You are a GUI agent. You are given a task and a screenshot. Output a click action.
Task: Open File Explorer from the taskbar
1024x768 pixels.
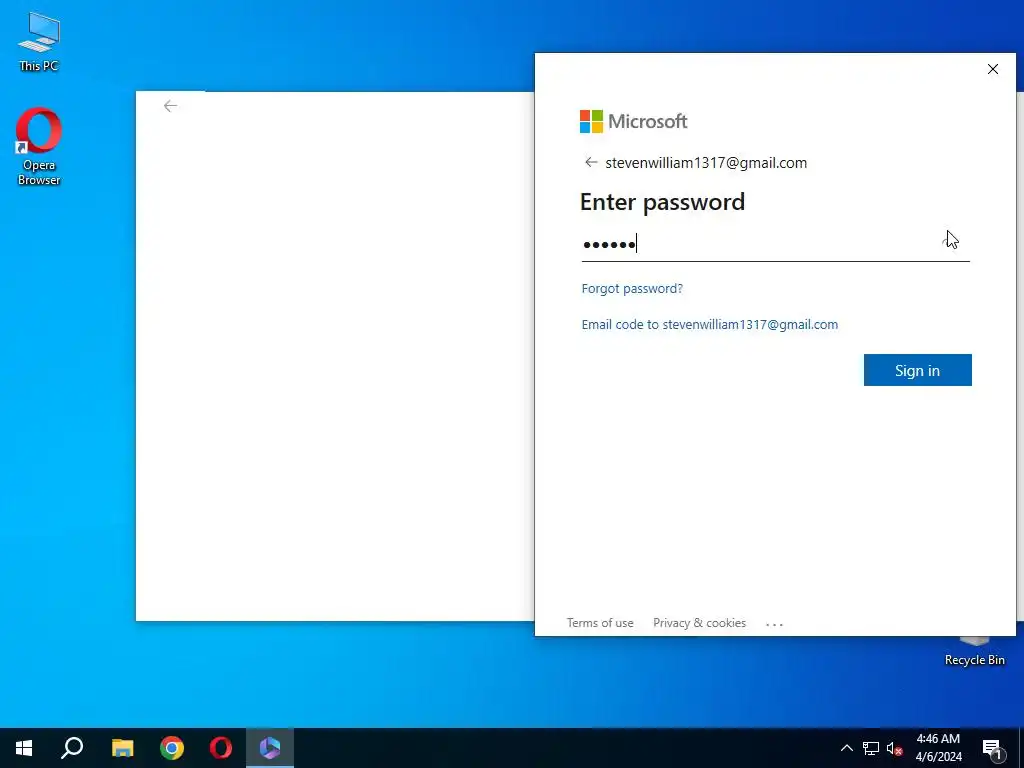tap(122, 748)
